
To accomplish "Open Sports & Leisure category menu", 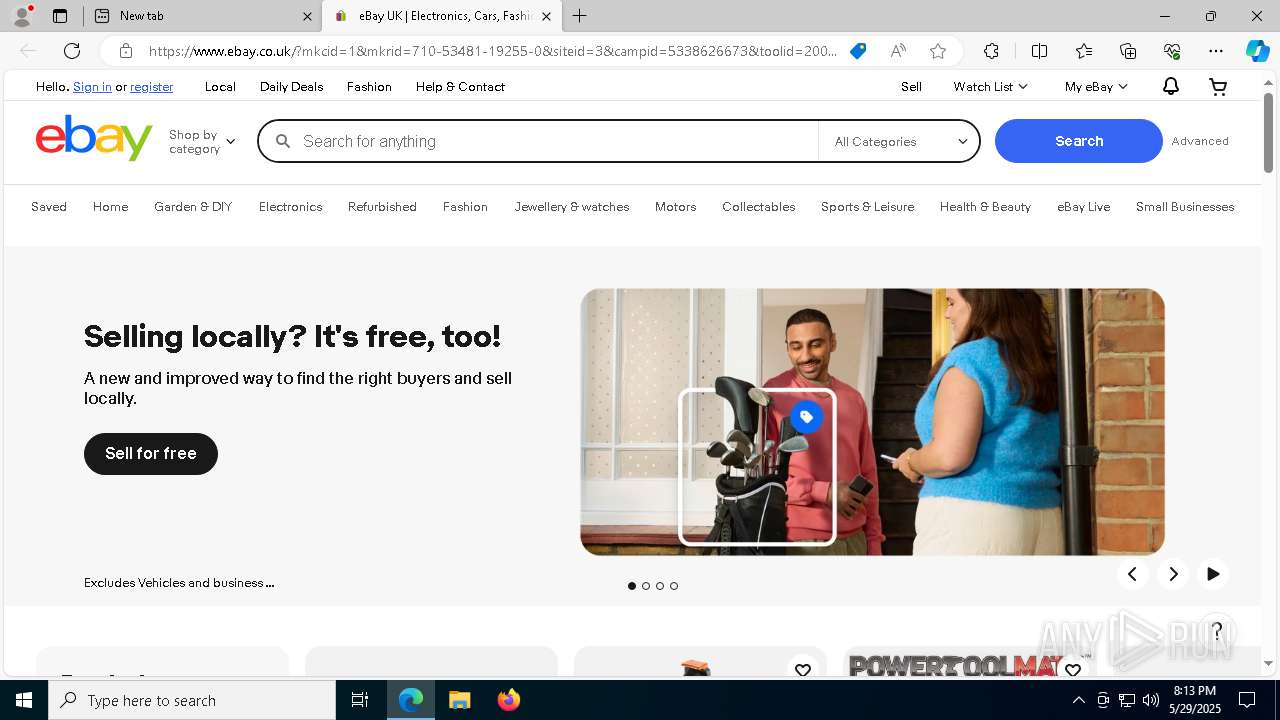I will [867, 207].
